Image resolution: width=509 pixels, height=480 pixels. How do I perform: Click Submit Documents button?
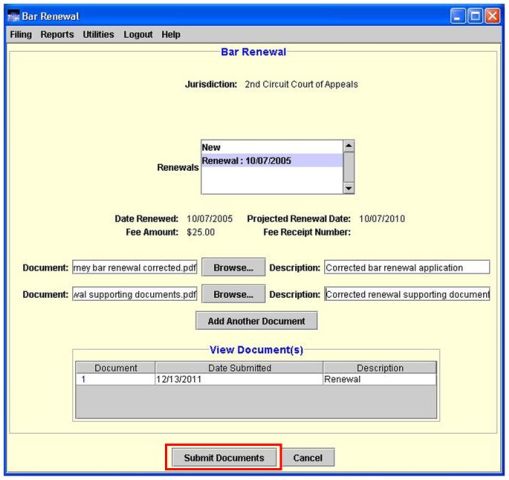coord(224,457)
